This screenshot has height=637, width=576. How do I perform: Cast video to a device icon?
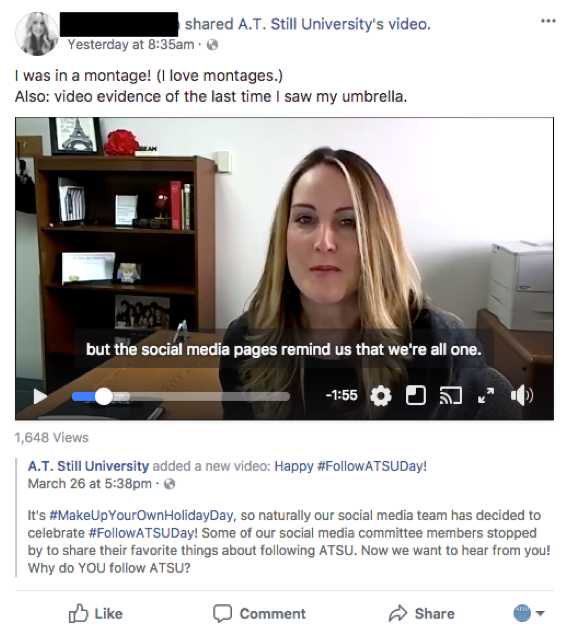coord(451,395)
